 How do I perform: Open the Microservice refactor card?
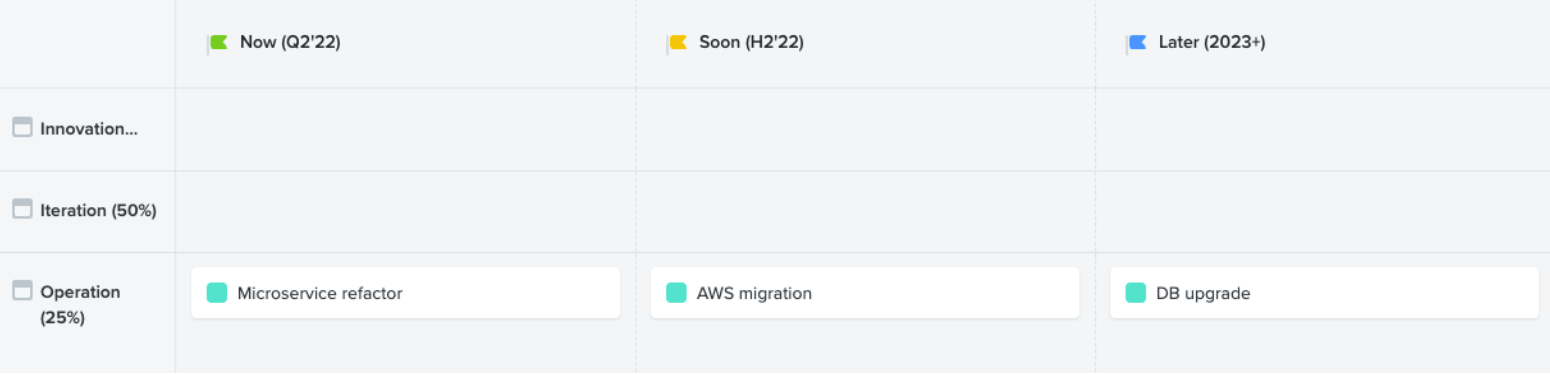[405, 293]
